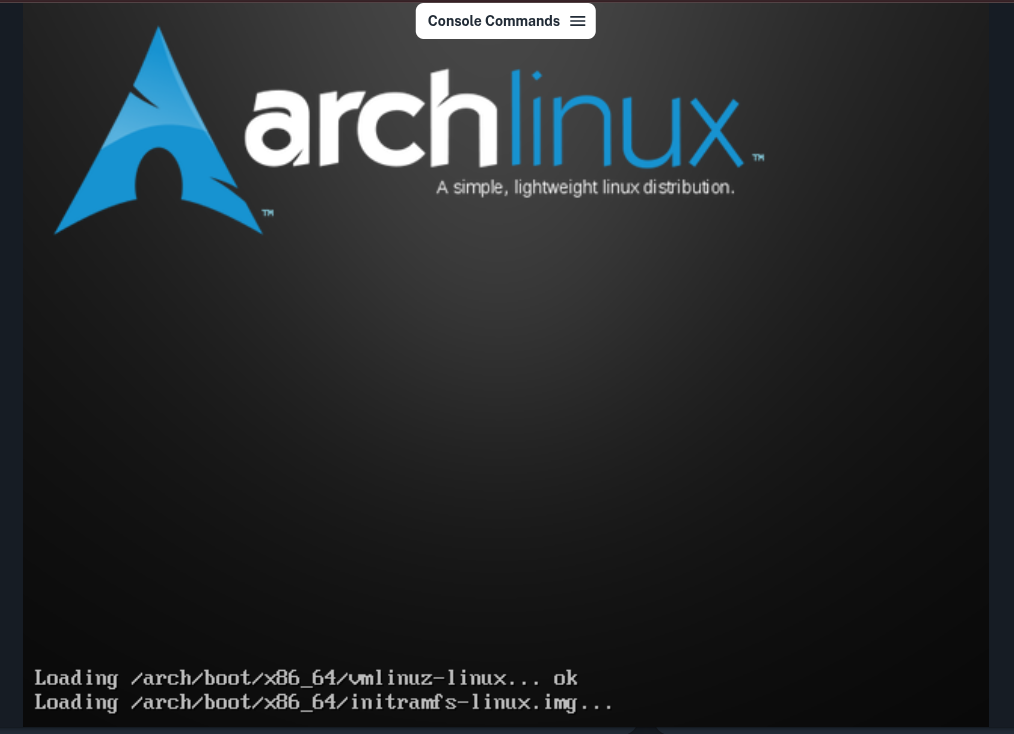Viewport: 1014px width, 734px height.
Task: Open the Console Commands hamburger menu icon
Action: 577,21
